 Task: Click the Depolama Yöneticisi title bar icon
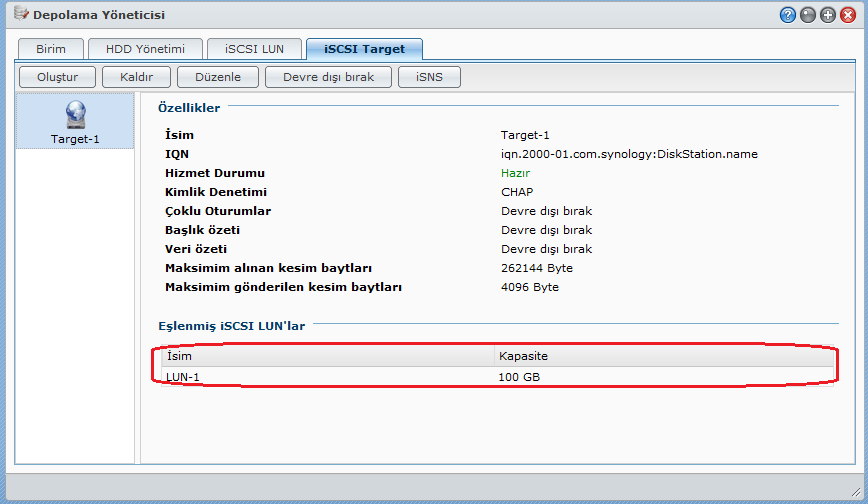[x=20, y=15]
